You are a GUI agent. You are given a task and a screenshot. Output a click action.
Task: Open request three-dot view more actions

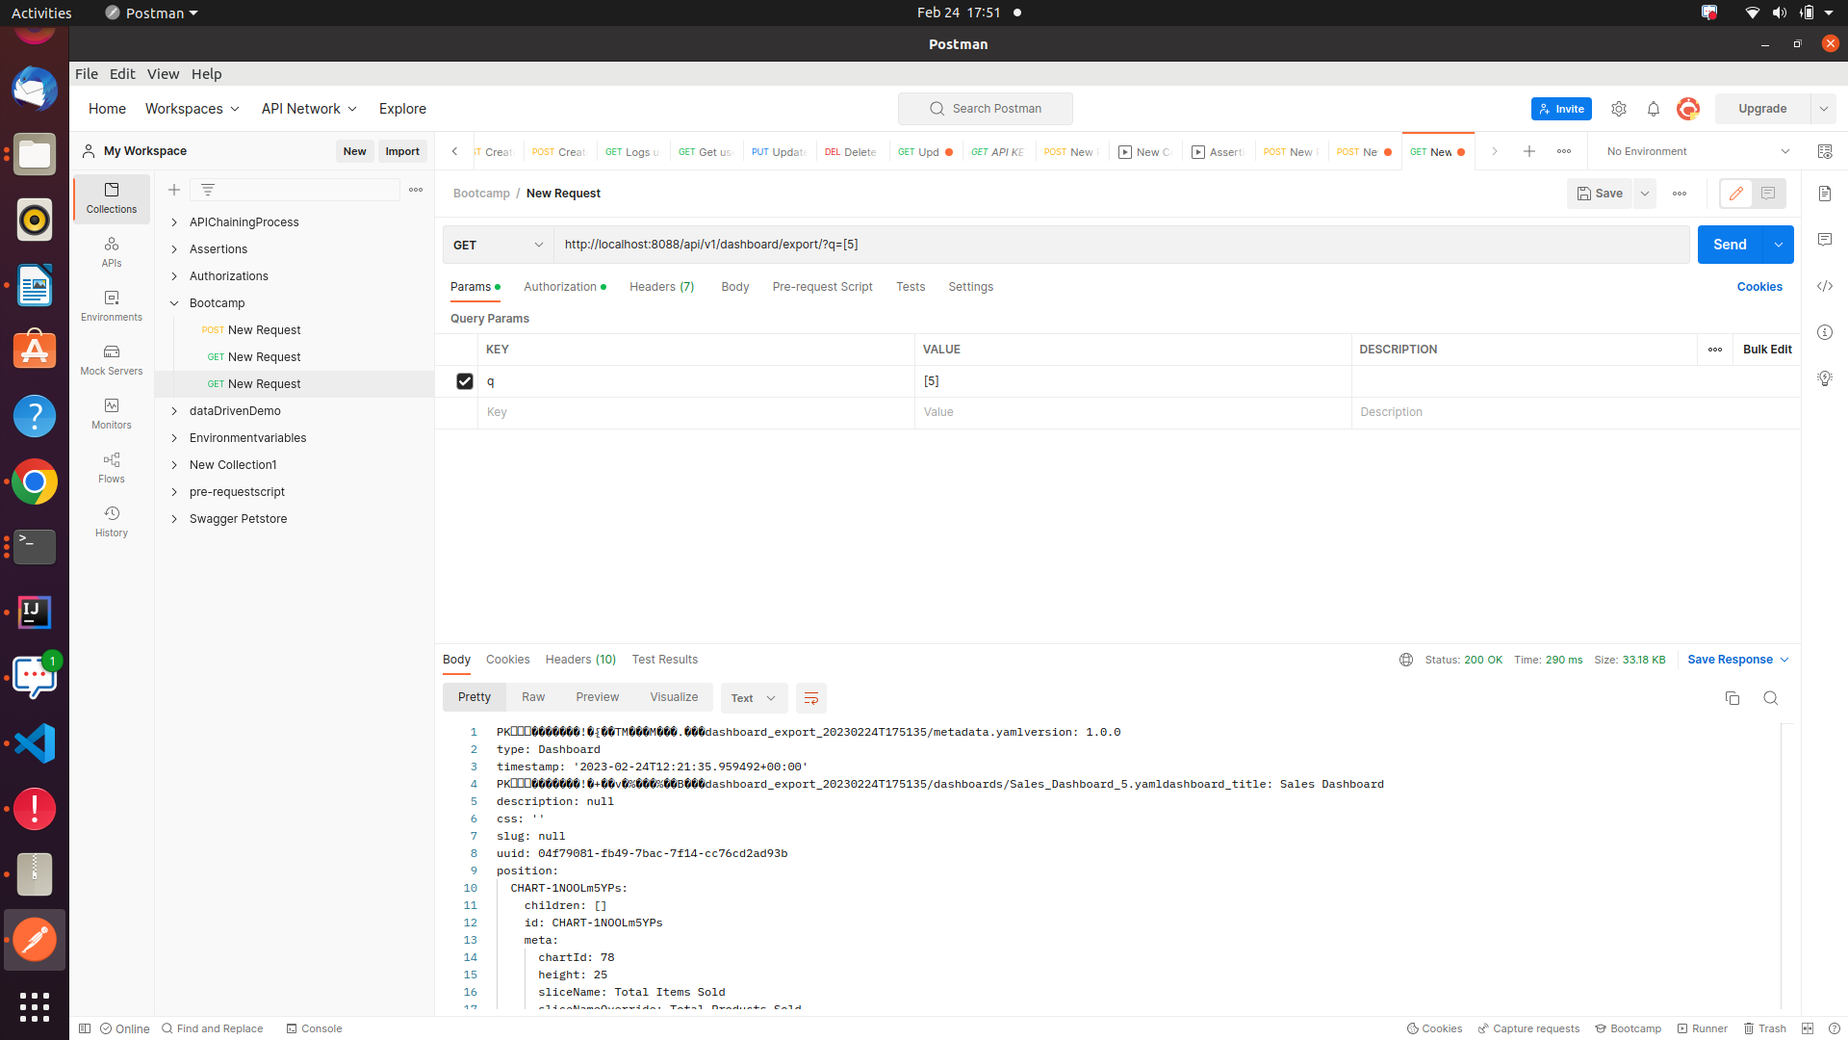(x=1679, y=193)
